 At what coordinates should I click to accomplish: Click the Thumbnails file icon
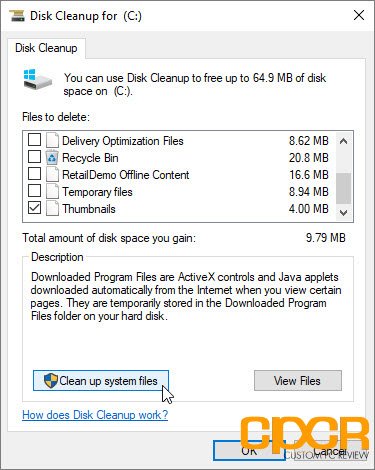[x=52, y=209]
